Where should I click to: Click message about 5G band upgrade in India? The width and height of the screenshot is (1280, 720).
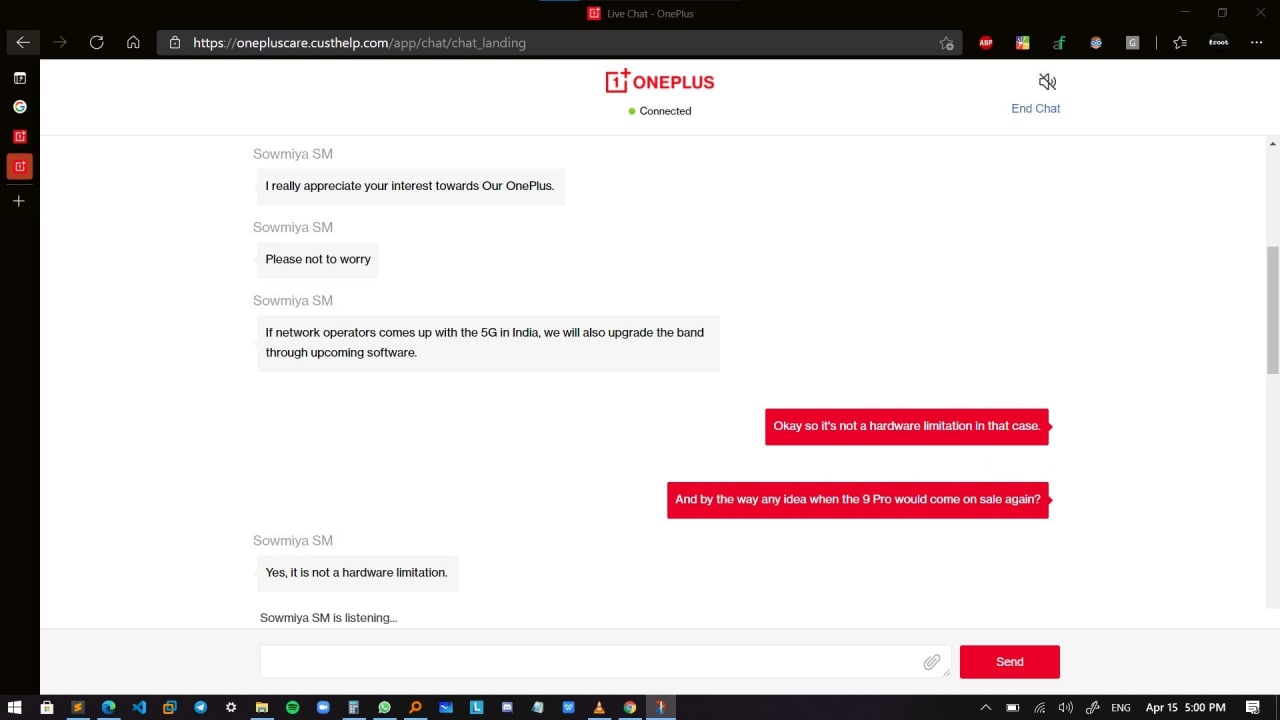pyautogui.click(x=488, y=343)
